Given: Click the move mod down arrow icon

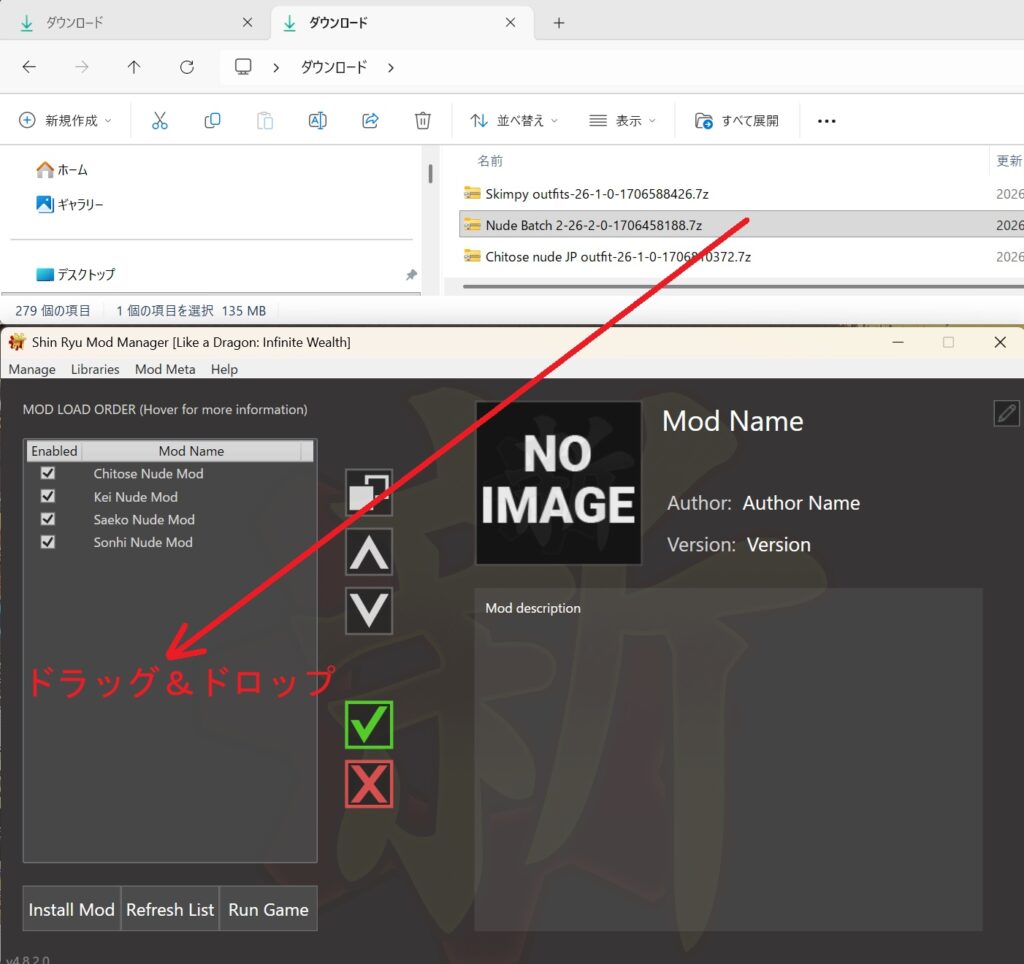Looking at the screenshot, I should tap(369, 610).
